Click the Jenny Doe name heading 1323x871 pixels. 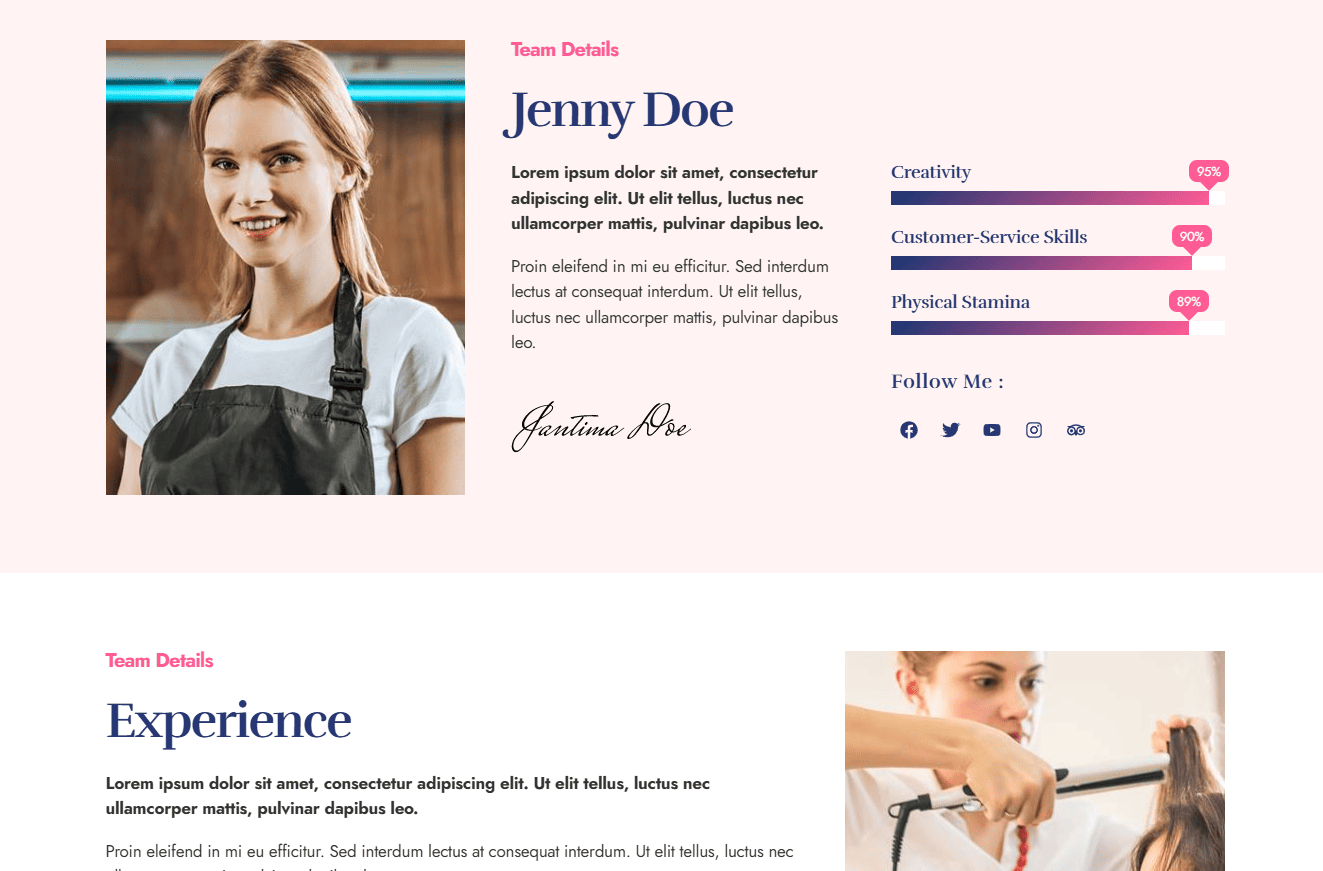619,110
